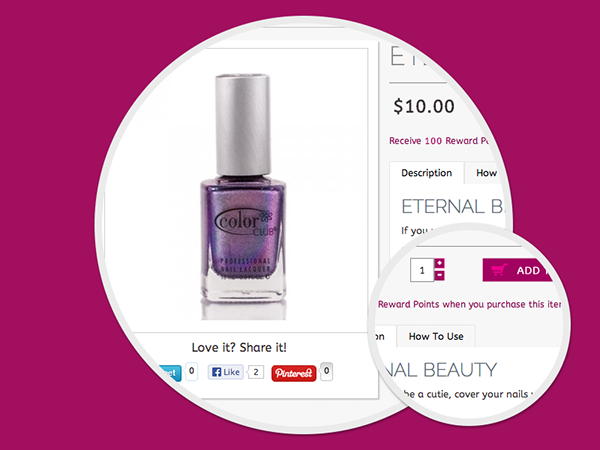Click the shopping cart icon on Add button
This screenshot has height=450, width=600.
pyautogui.click(x=499, y=270)
